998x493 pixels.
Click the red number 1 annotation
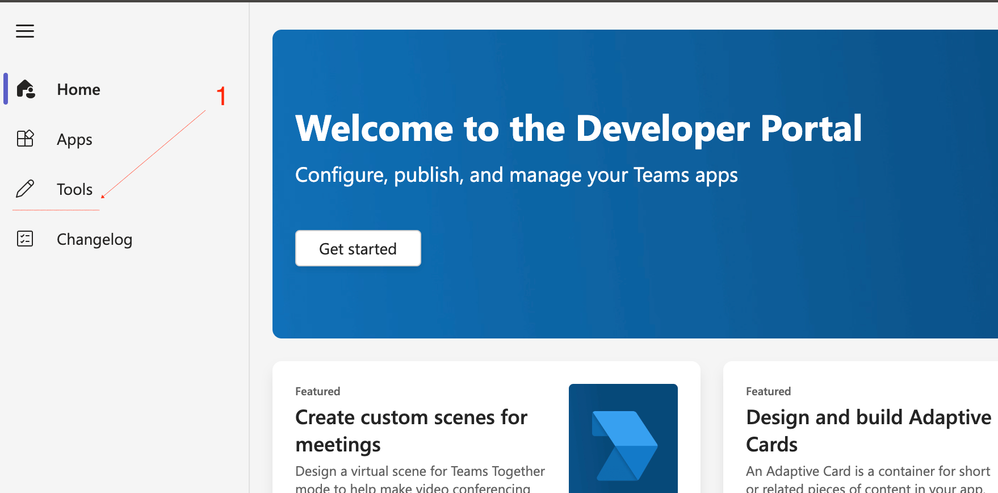tap(222, 96)
